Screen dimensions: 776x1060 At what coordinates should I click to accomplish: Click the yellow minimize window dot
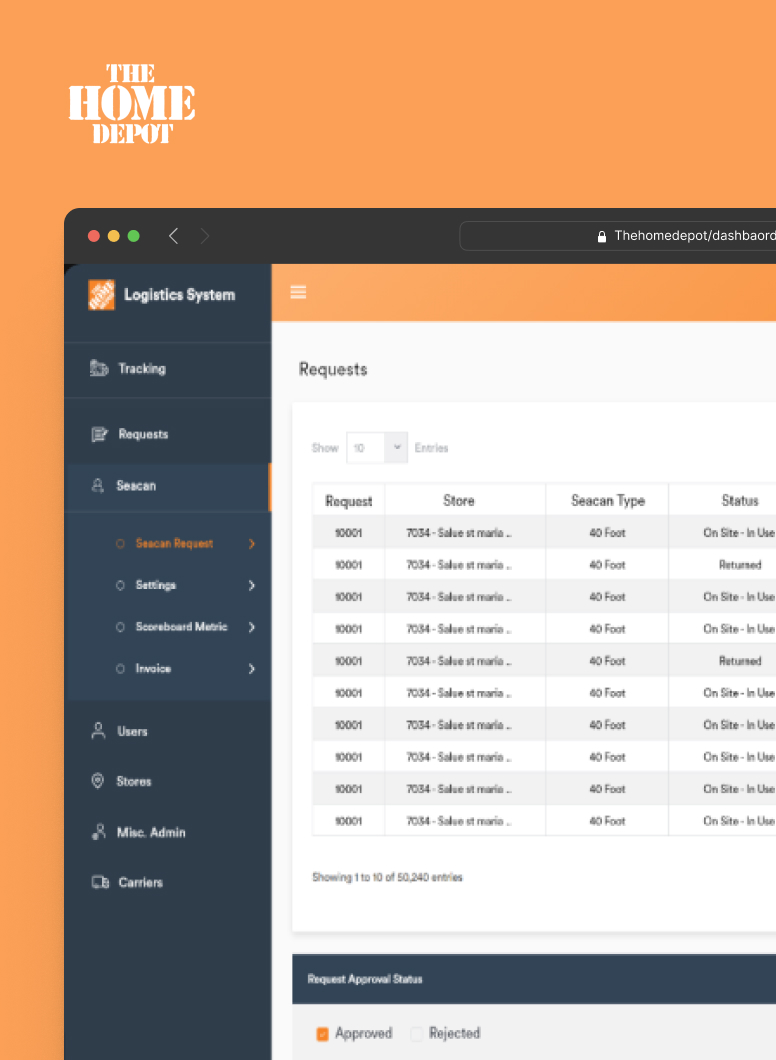pos(114,236)
